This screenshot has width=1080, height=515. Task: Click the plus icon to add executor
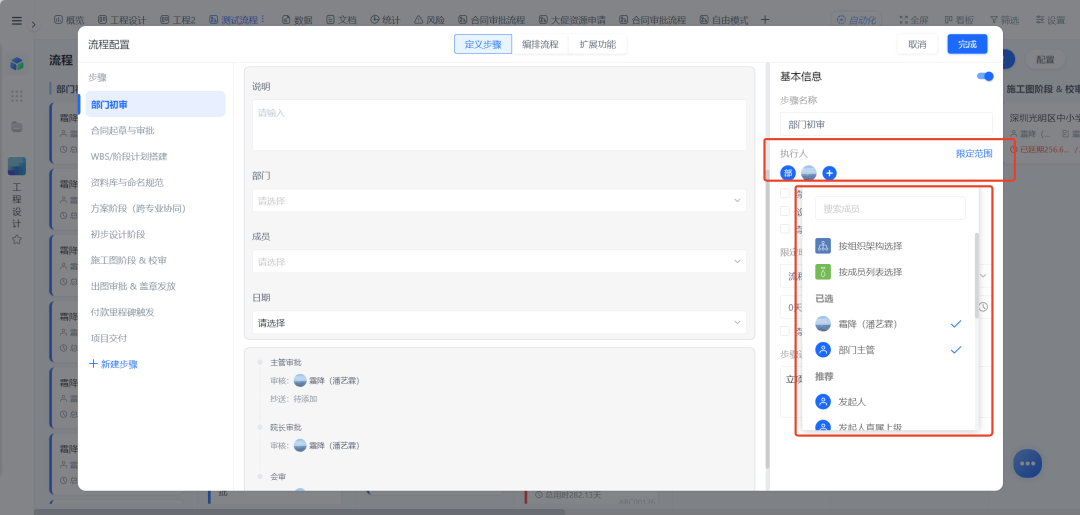(x=829, y=173)
